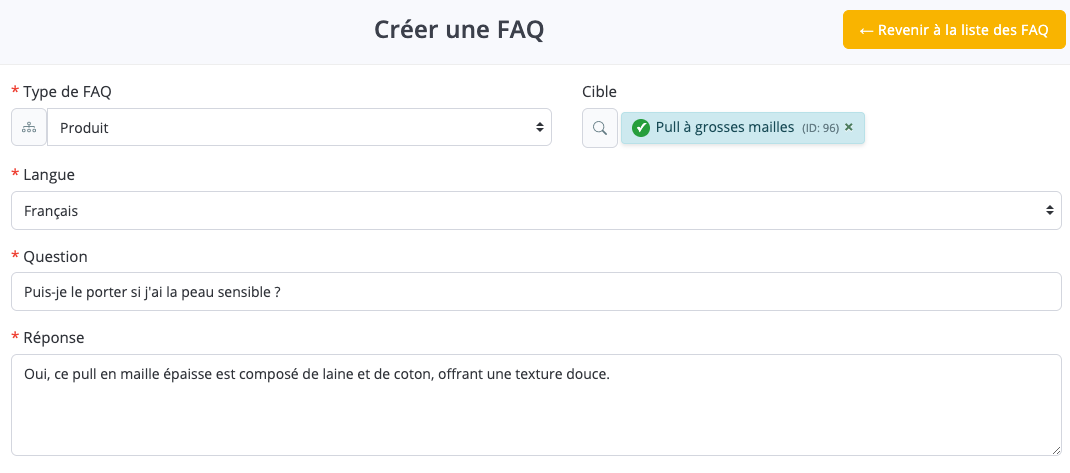
Task: Click the Cible field label
Action: (600, 92)
